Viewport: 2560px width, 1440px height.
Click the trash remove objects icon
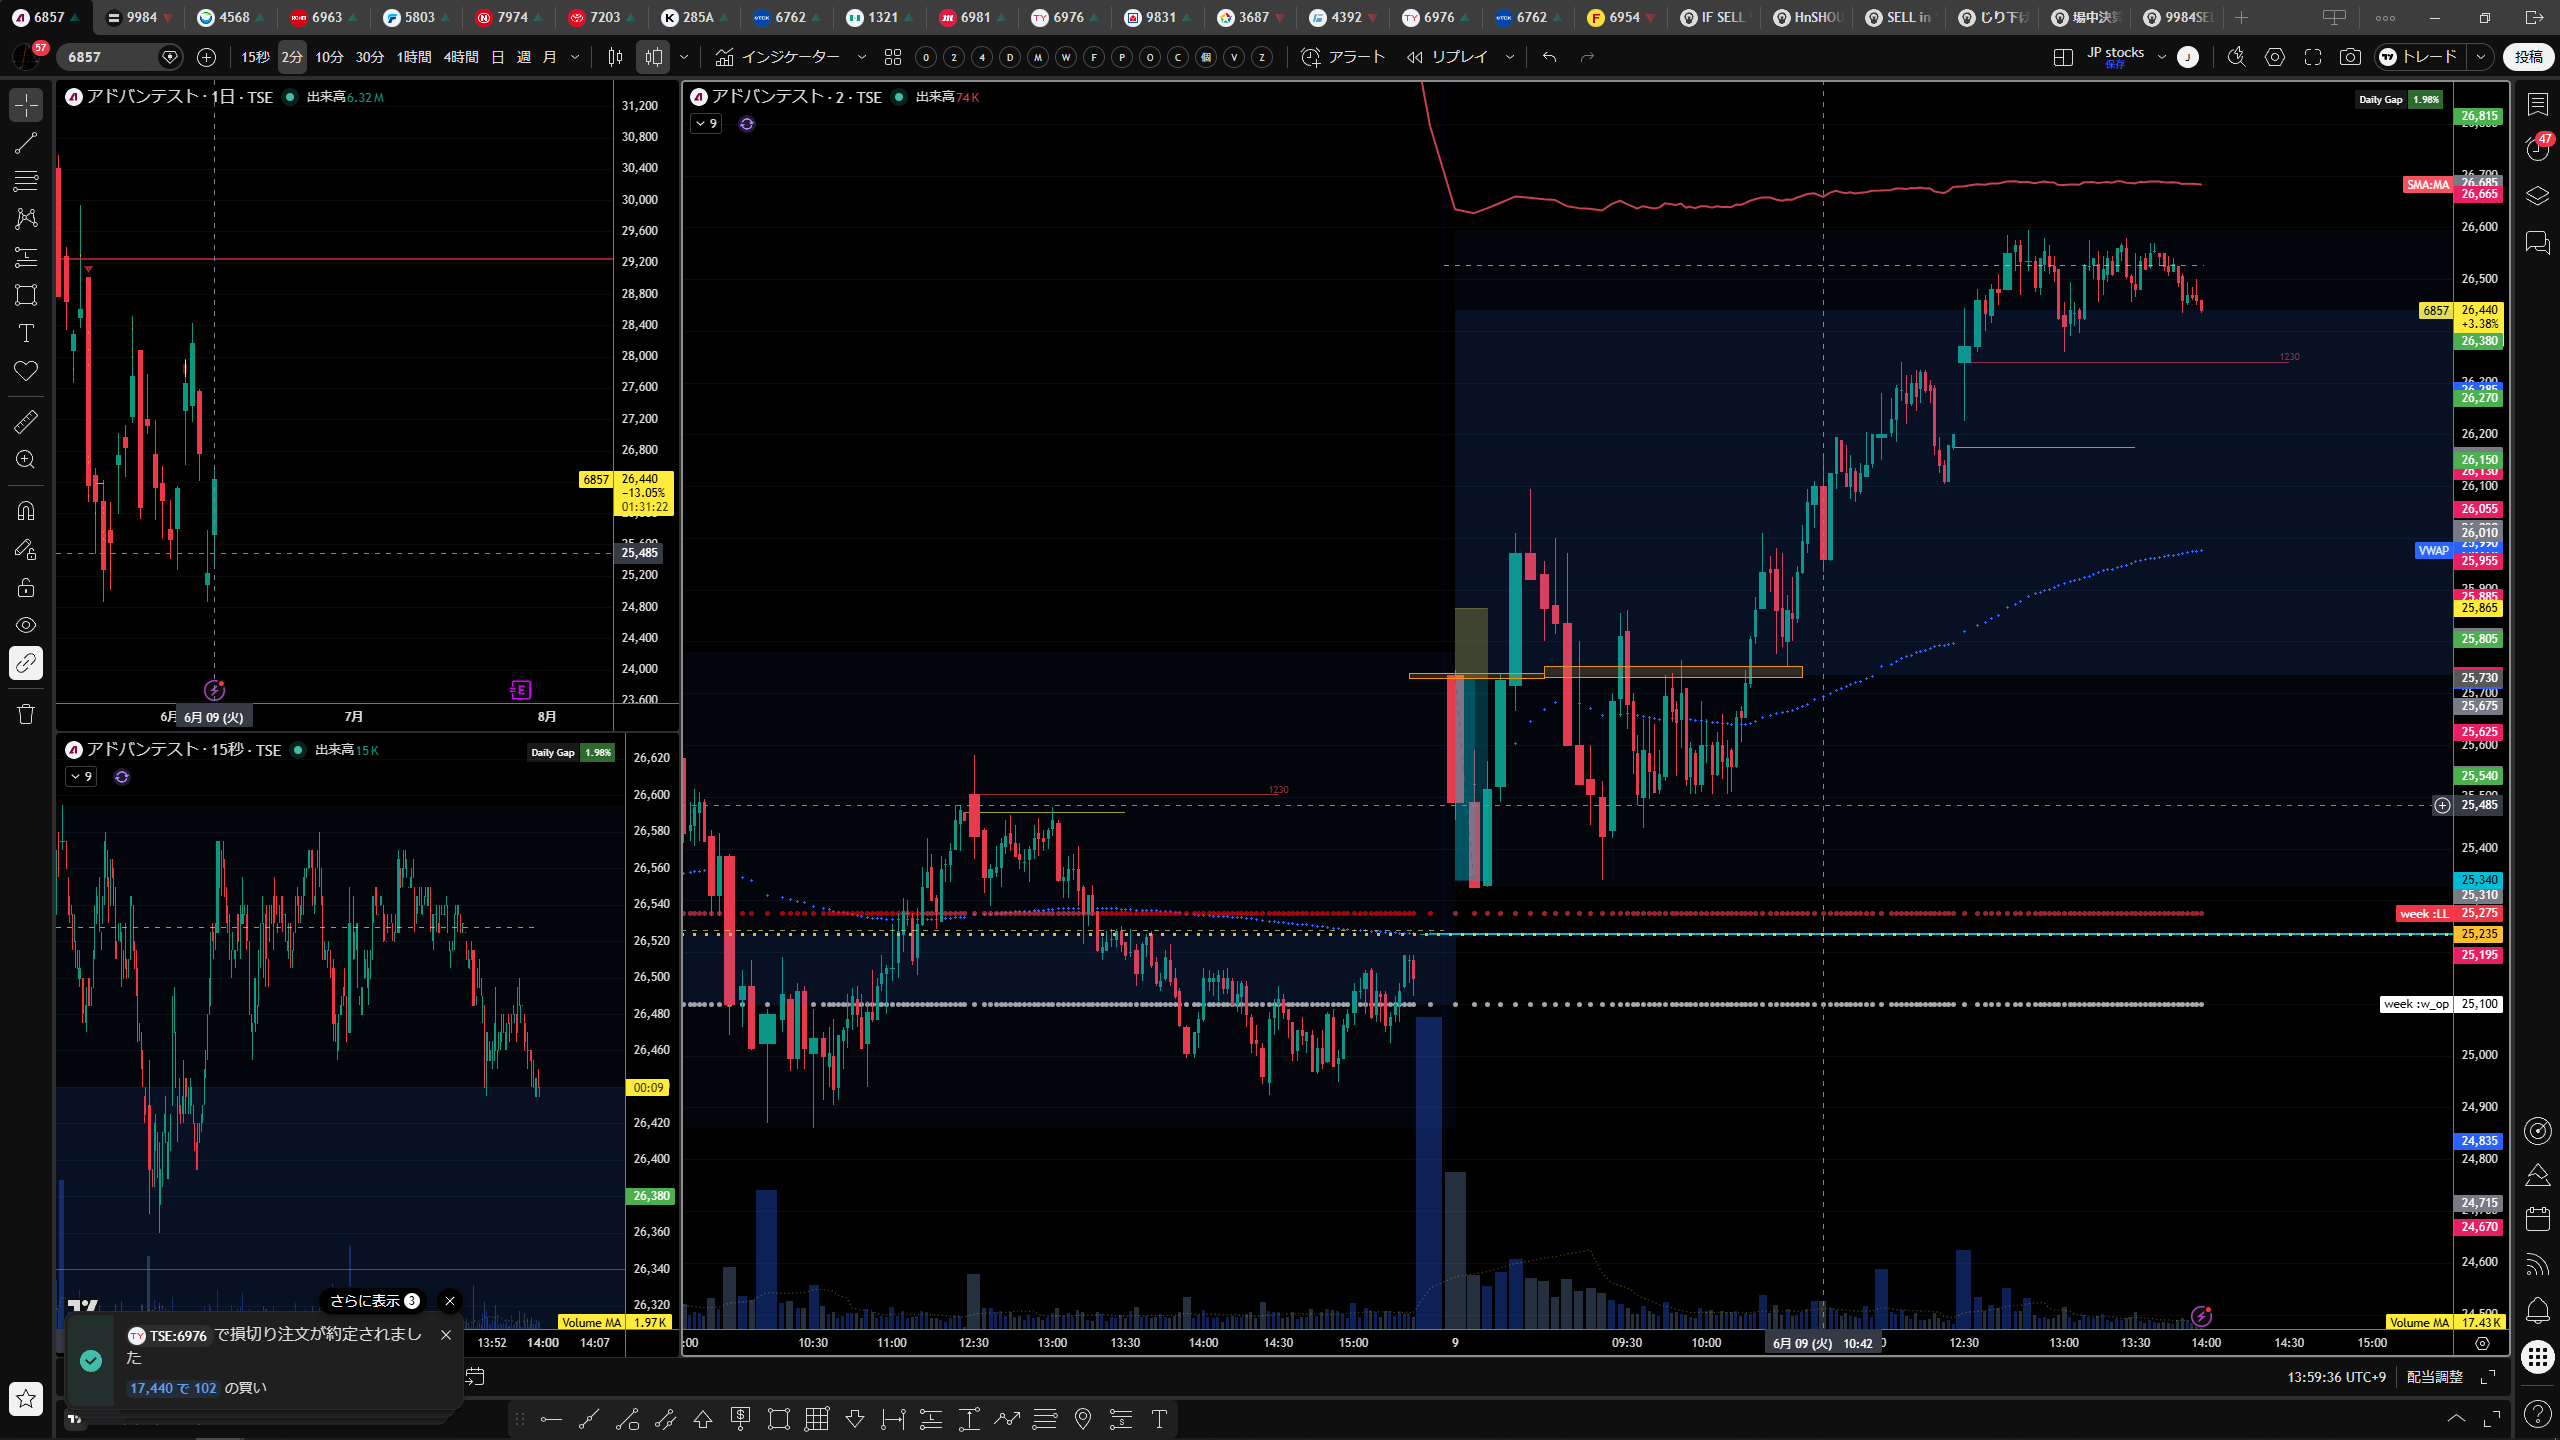click(26, 714)
